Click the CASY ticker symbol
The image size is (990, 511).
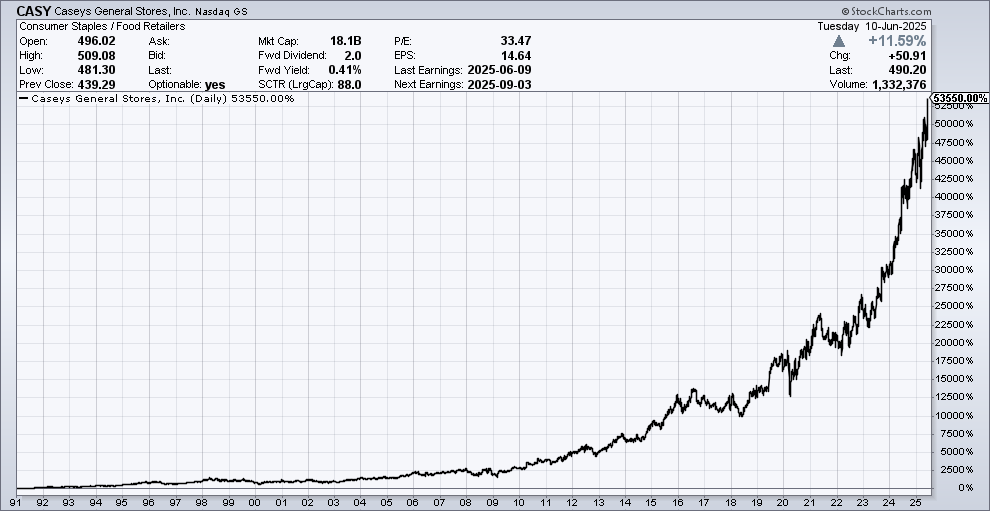click(34, 11)
